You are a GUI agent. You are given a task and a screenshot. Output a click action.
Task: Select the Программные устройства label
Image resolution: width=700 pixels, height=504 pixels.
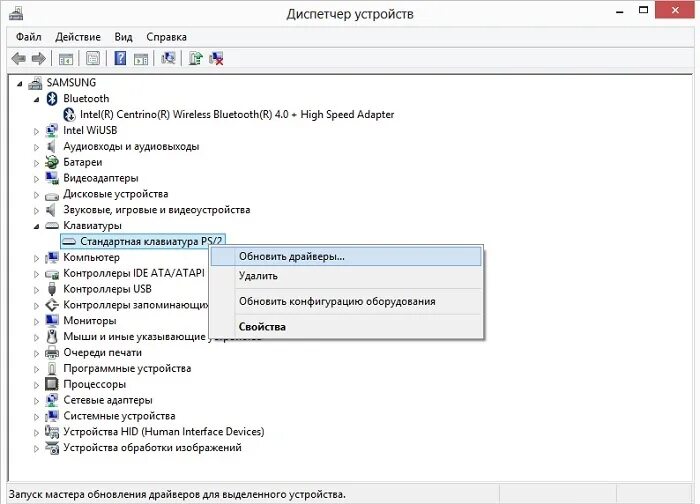127,369
